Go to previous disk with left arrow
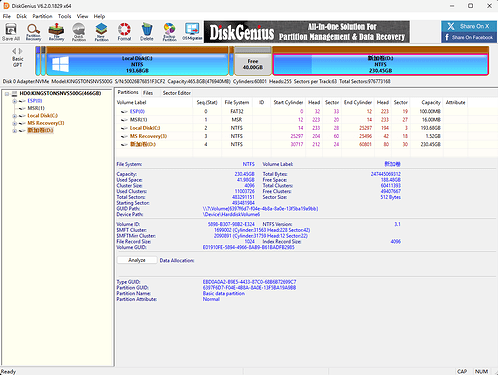 point(14,51)
